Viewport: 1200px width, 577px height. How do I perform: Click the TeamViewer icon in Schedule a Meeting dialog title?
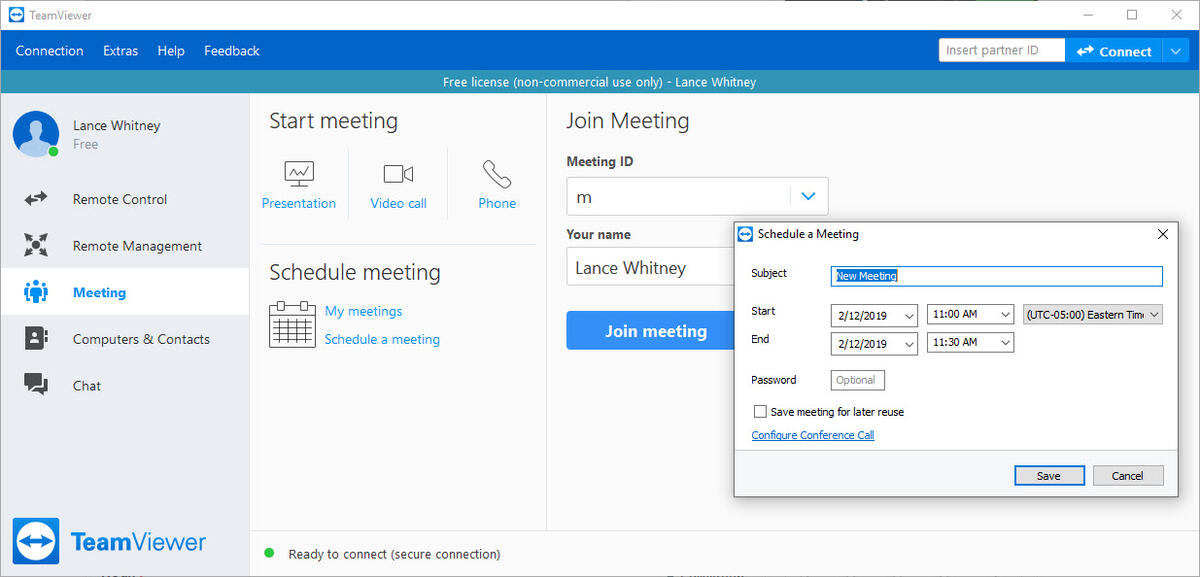point(745,234)
